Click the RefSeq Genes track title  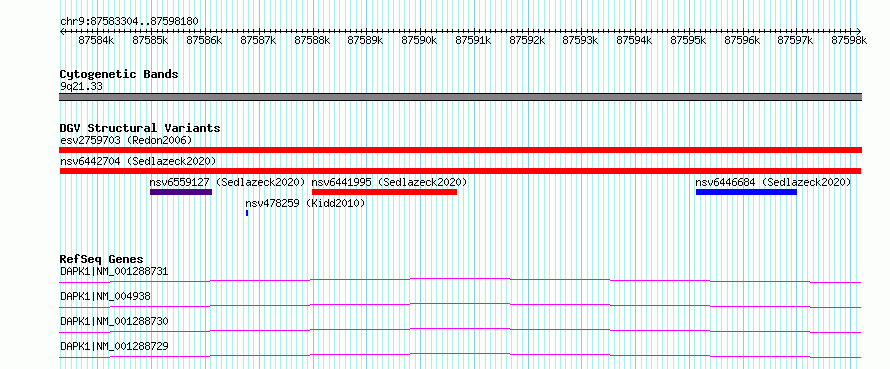coord(102,259)
